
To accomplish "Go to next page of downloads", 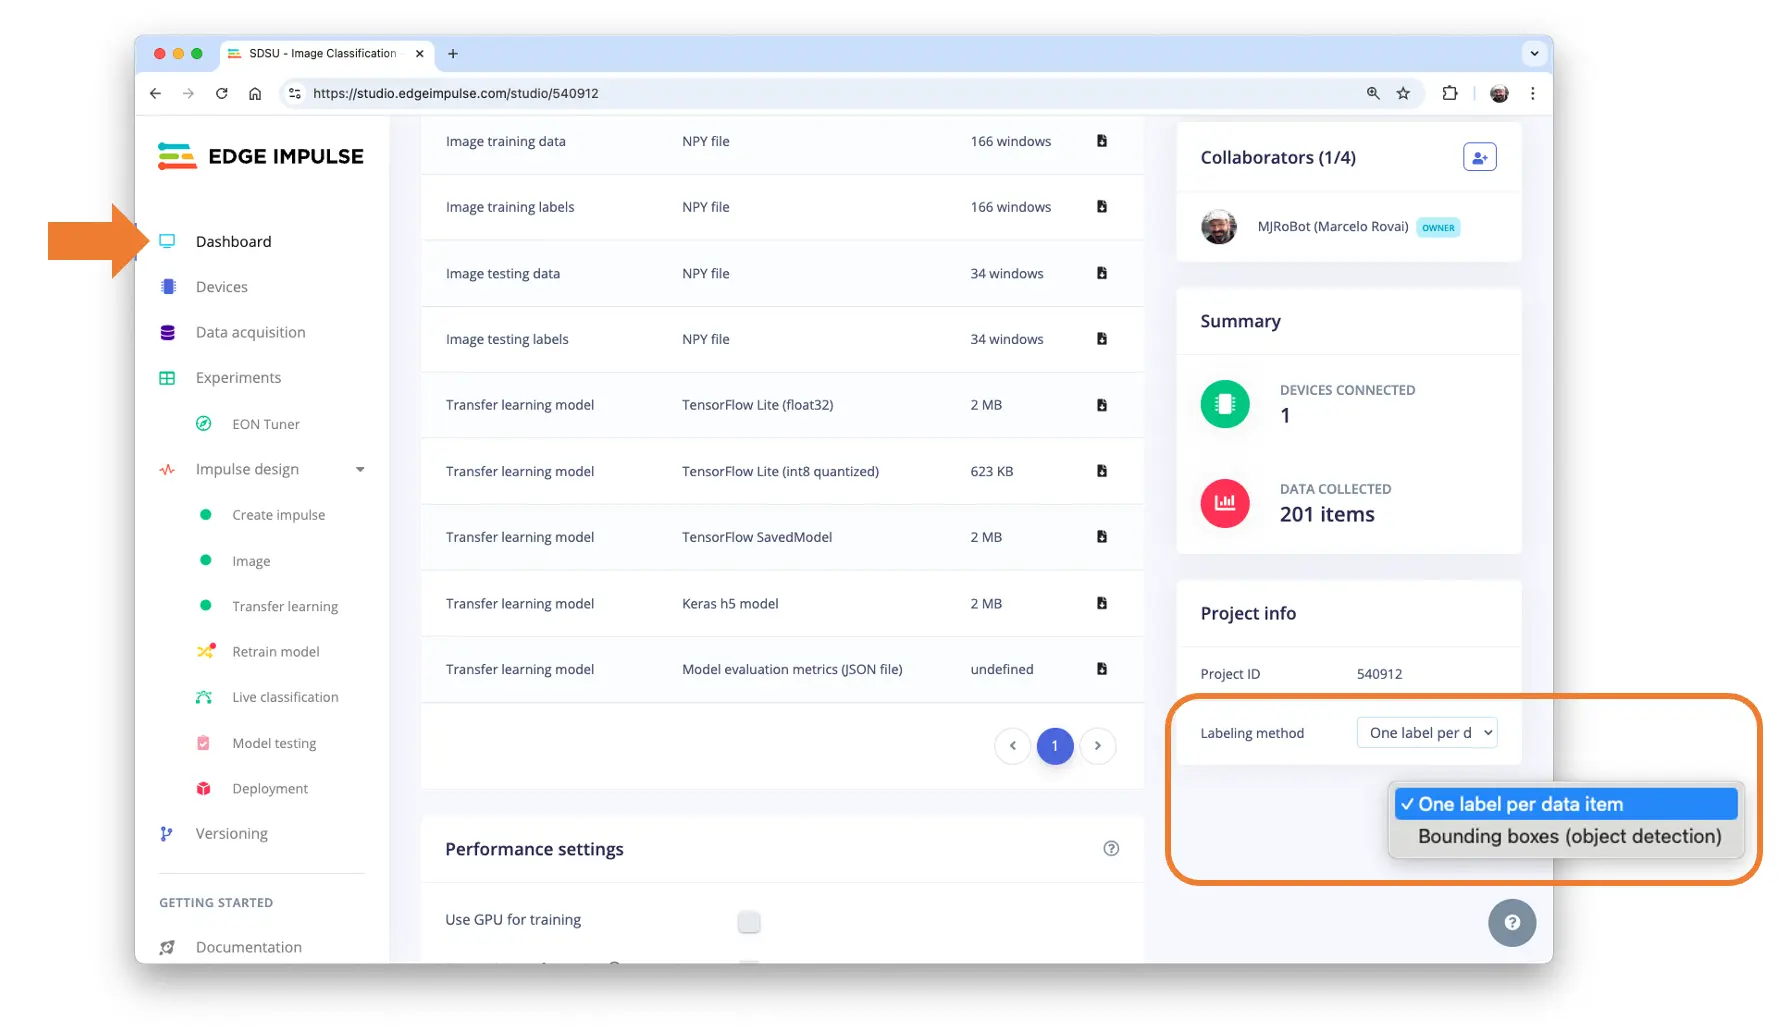I will coord(1097,746).
